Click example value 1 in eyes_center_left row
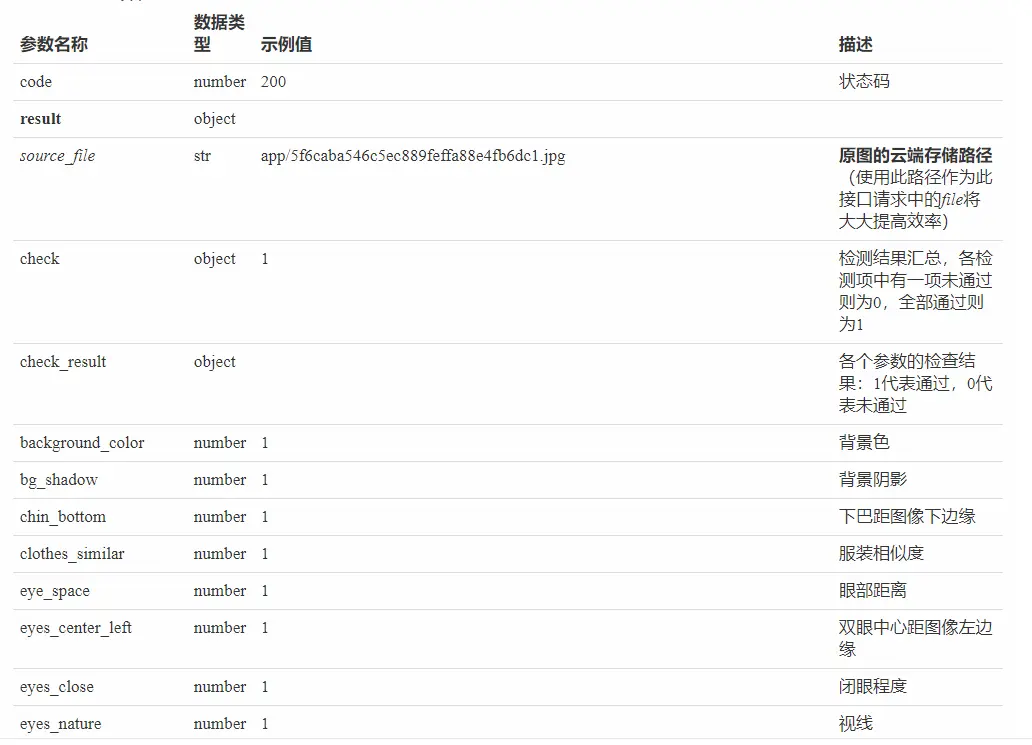Screen dimensions: 1032x745 pos(265,628)
